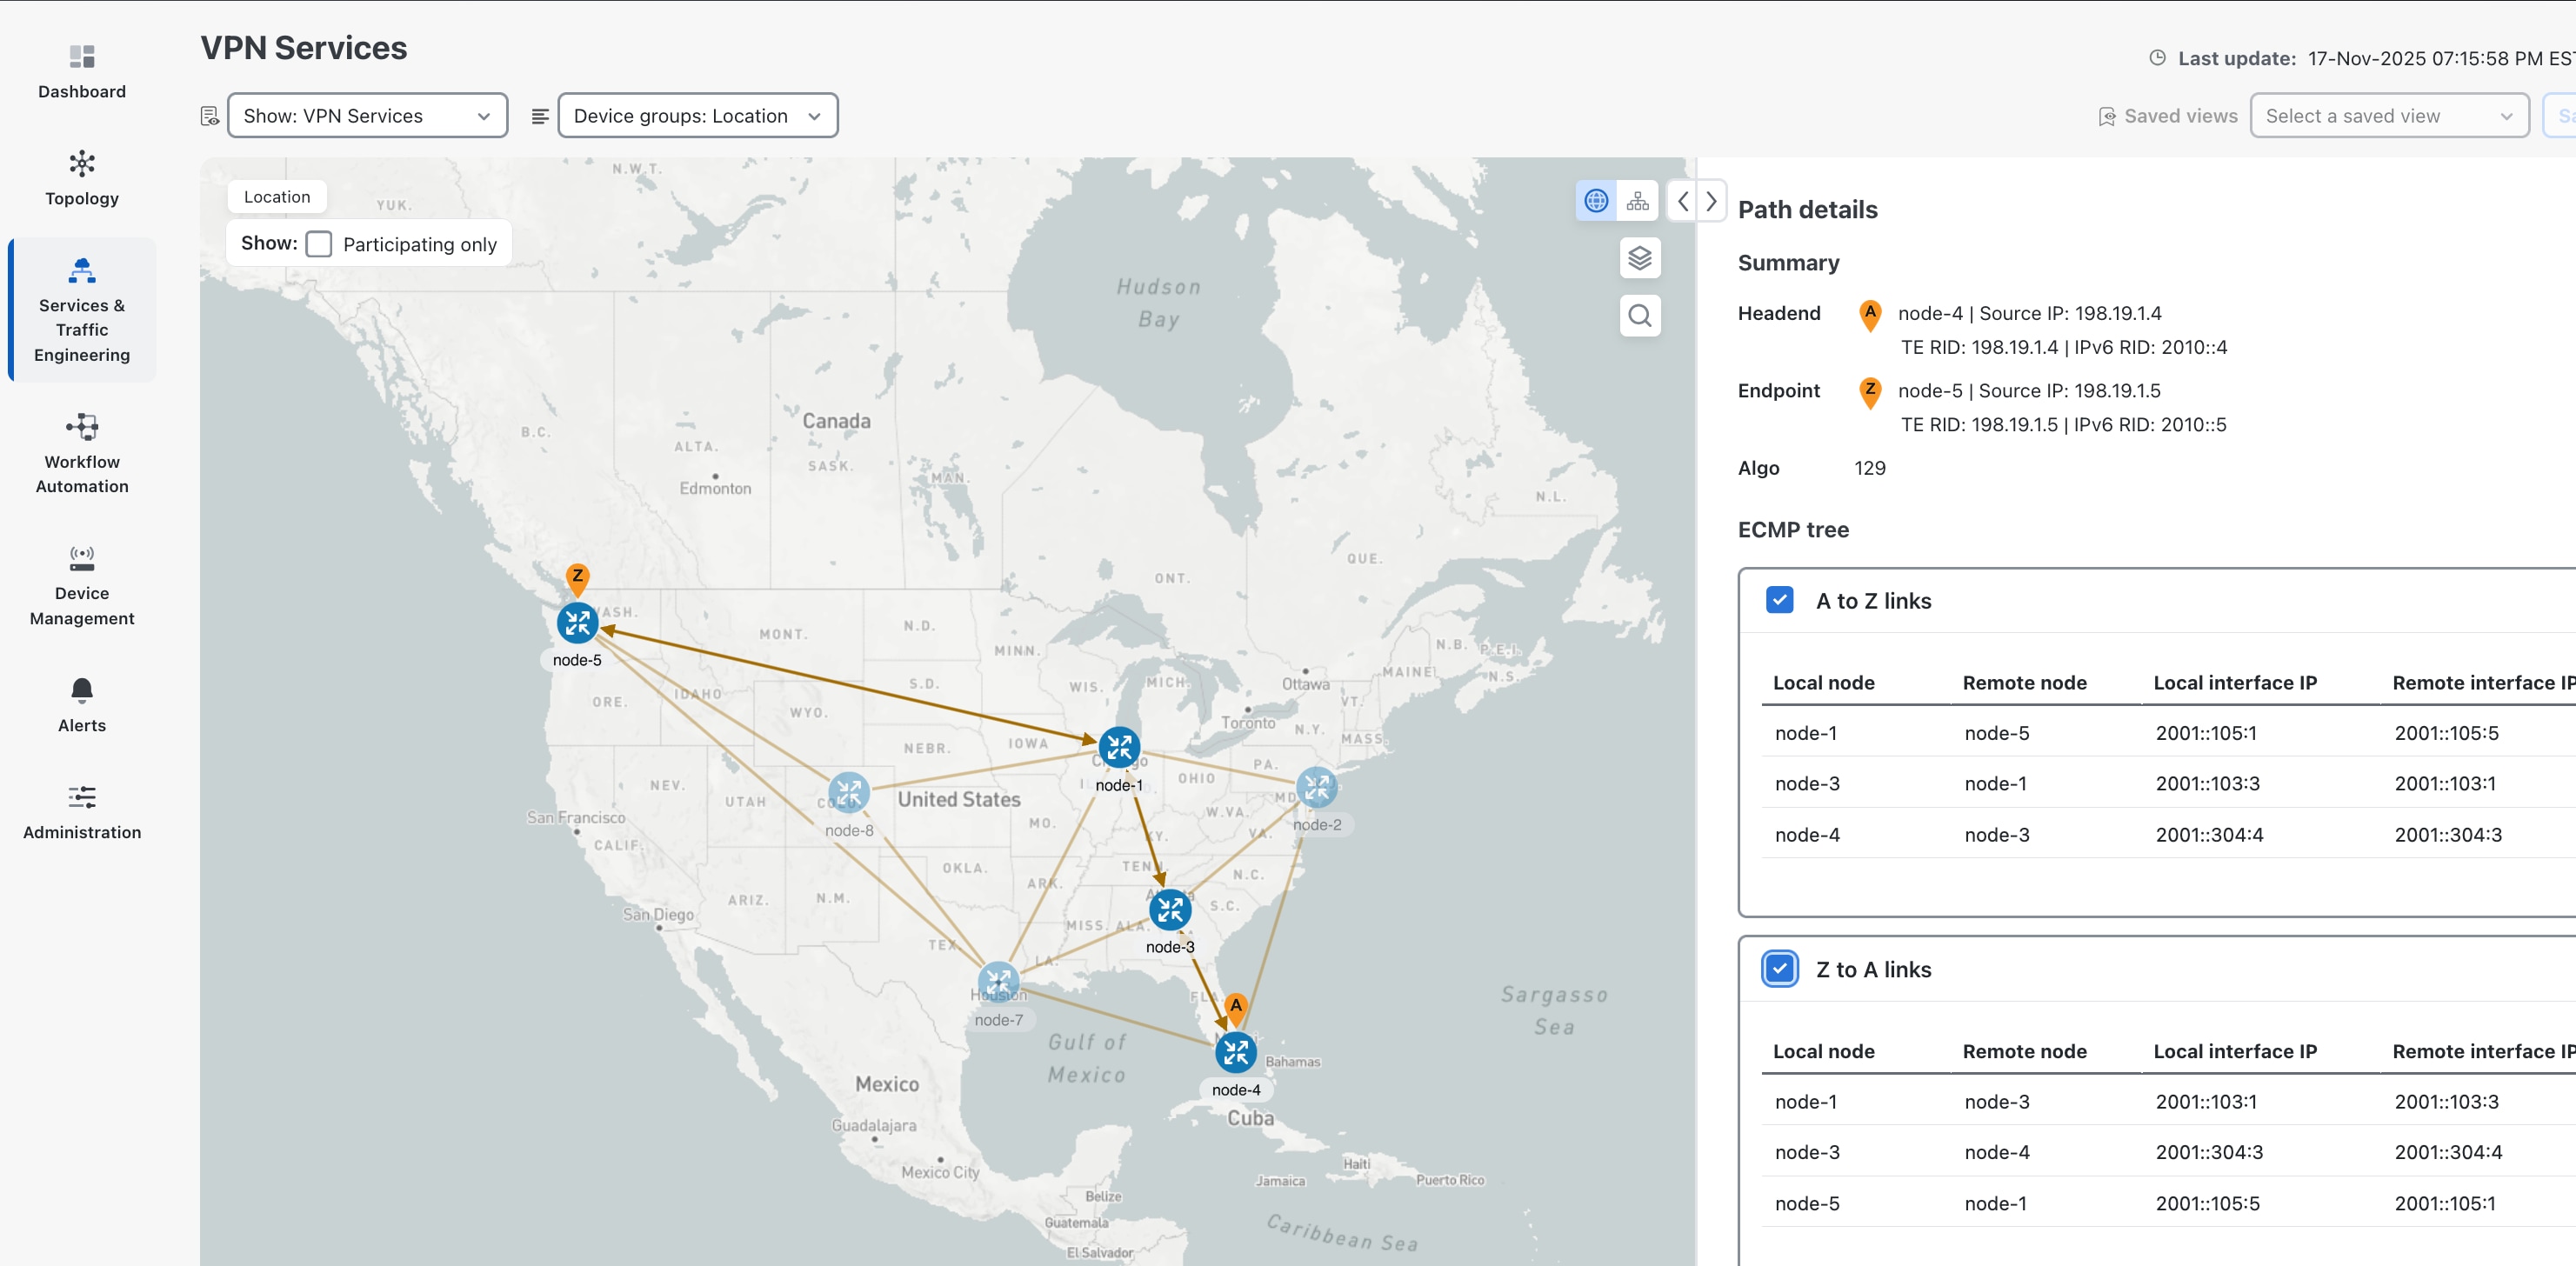Viewport: 2576px width, 1266px height.
Task: Select node-7 router on the map
Action: 998,983
